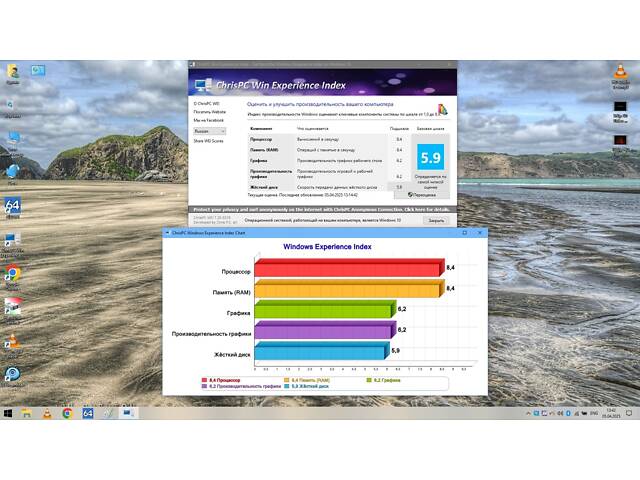Open the notification center icon
Image resolution: width=640 pixels, height=480 pixels.
point(629,413)
